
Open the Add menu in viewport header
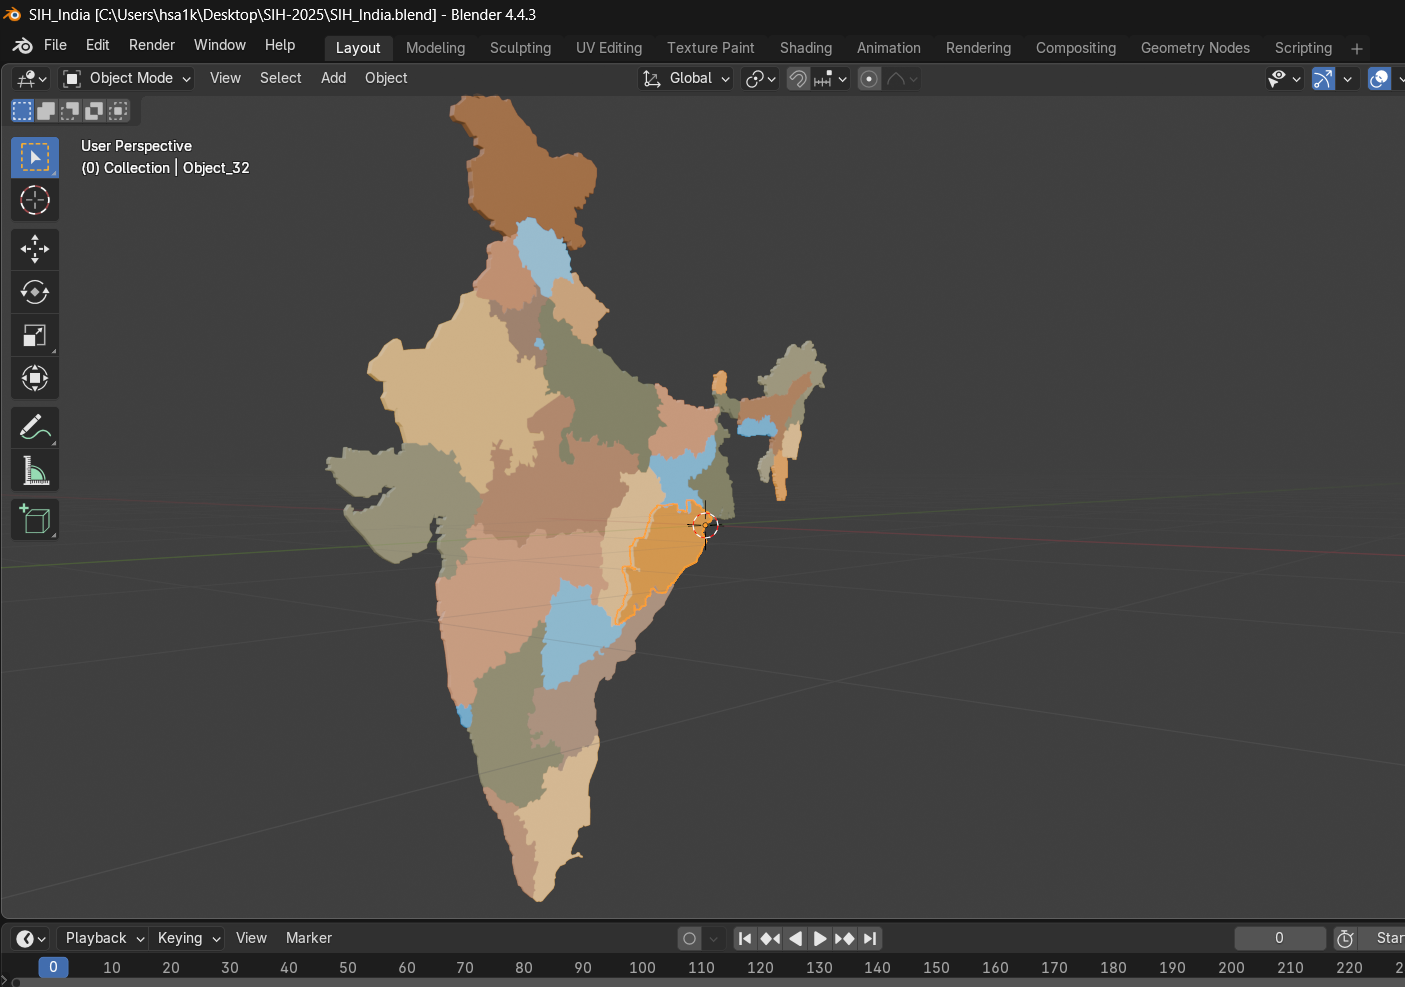click(x=333, y=78)
